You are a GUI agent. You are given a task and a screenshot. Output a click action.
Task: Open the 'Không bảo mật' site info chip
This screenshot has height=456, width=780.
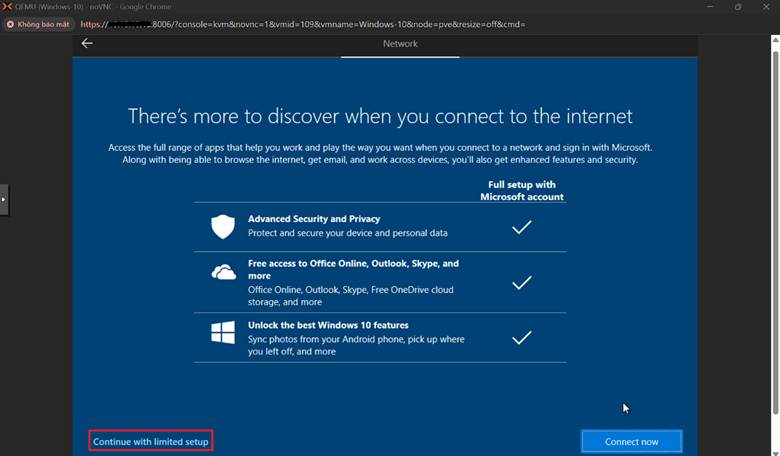click(36, 24)
